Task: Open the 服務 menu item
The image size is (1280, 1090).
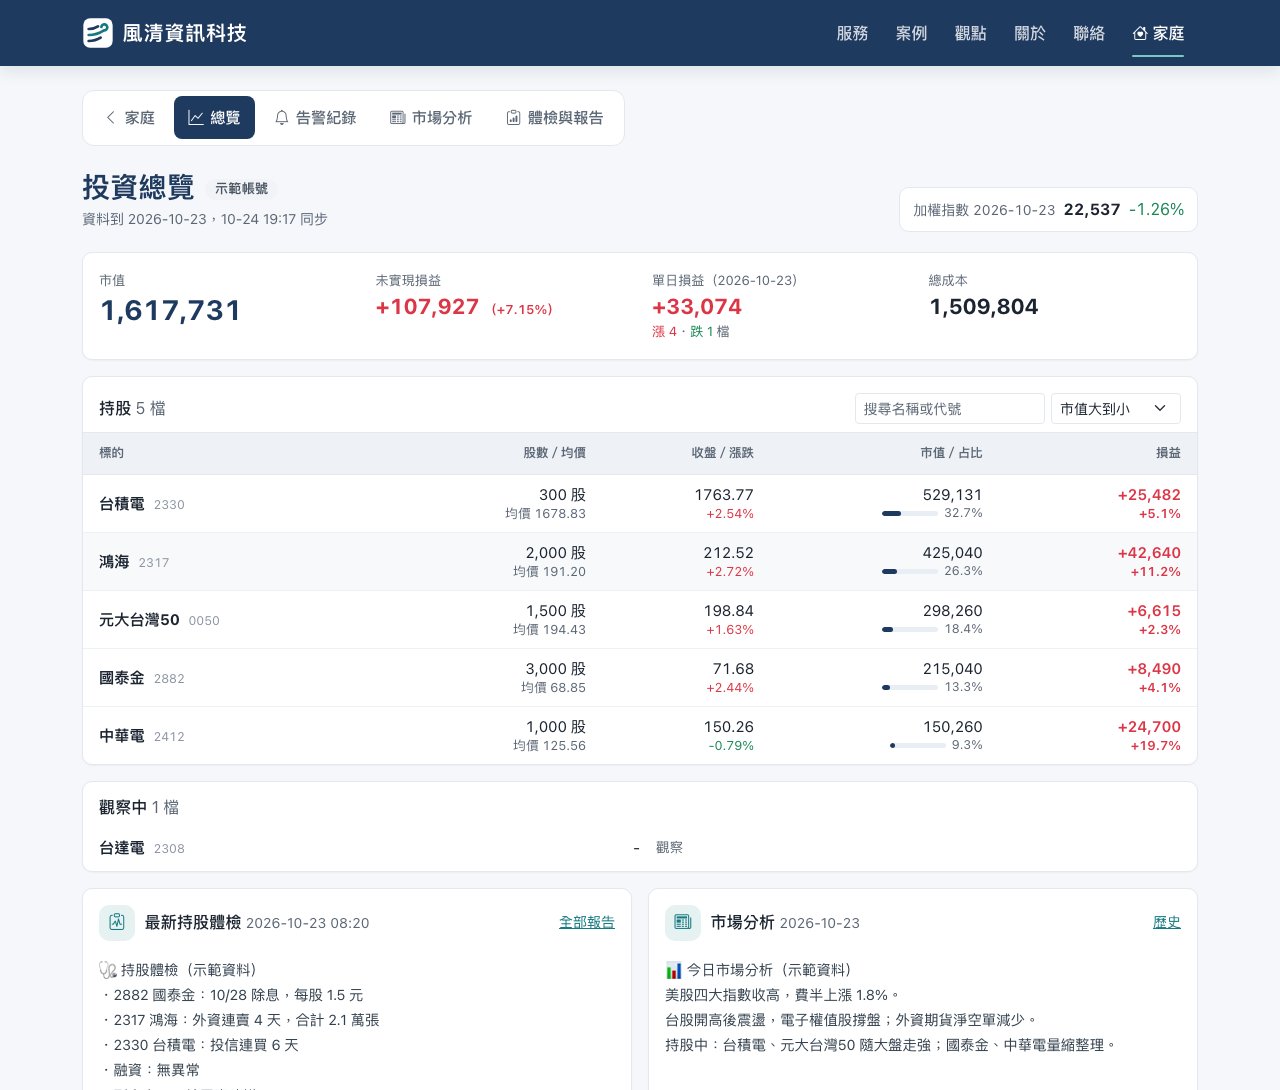Action: 852,34
